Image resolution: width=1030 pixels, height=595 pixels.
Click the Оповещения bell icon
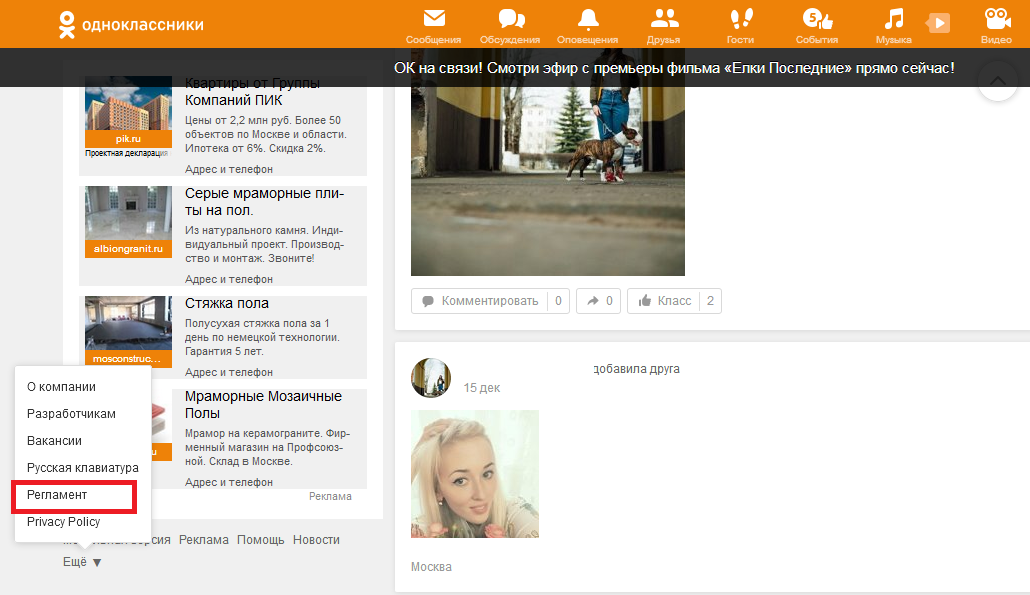pyautogui.click(x=587, y=20)
